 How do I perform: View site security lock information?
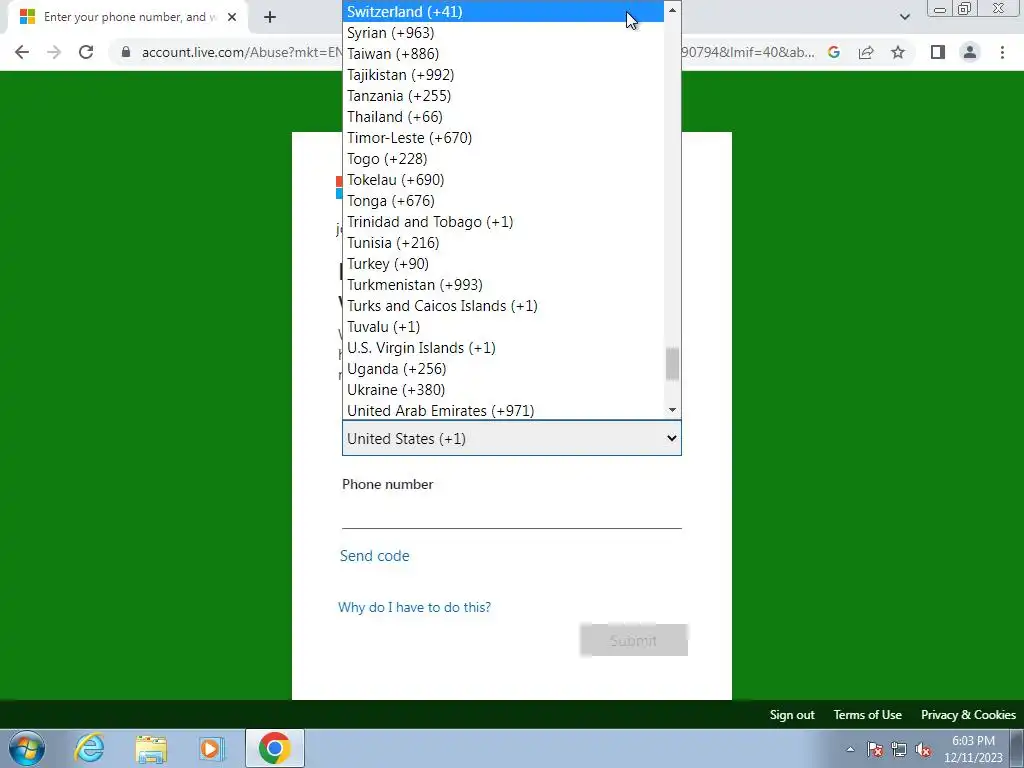point(126,52)
